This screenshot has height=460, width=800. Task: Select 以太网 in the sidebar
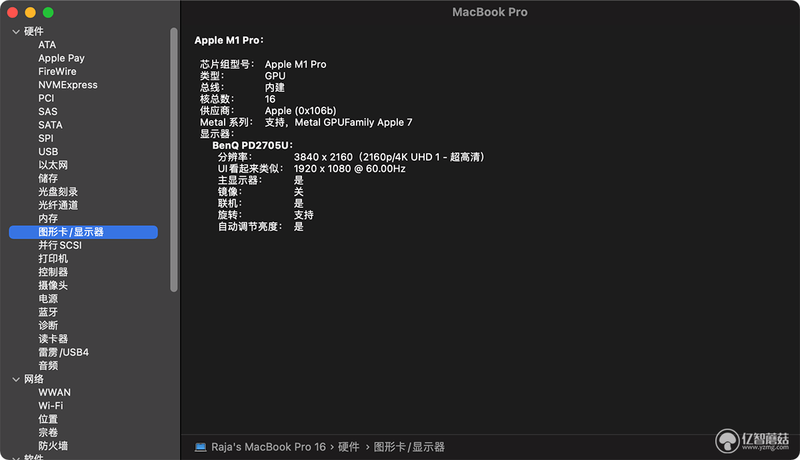tap(53, 165)
